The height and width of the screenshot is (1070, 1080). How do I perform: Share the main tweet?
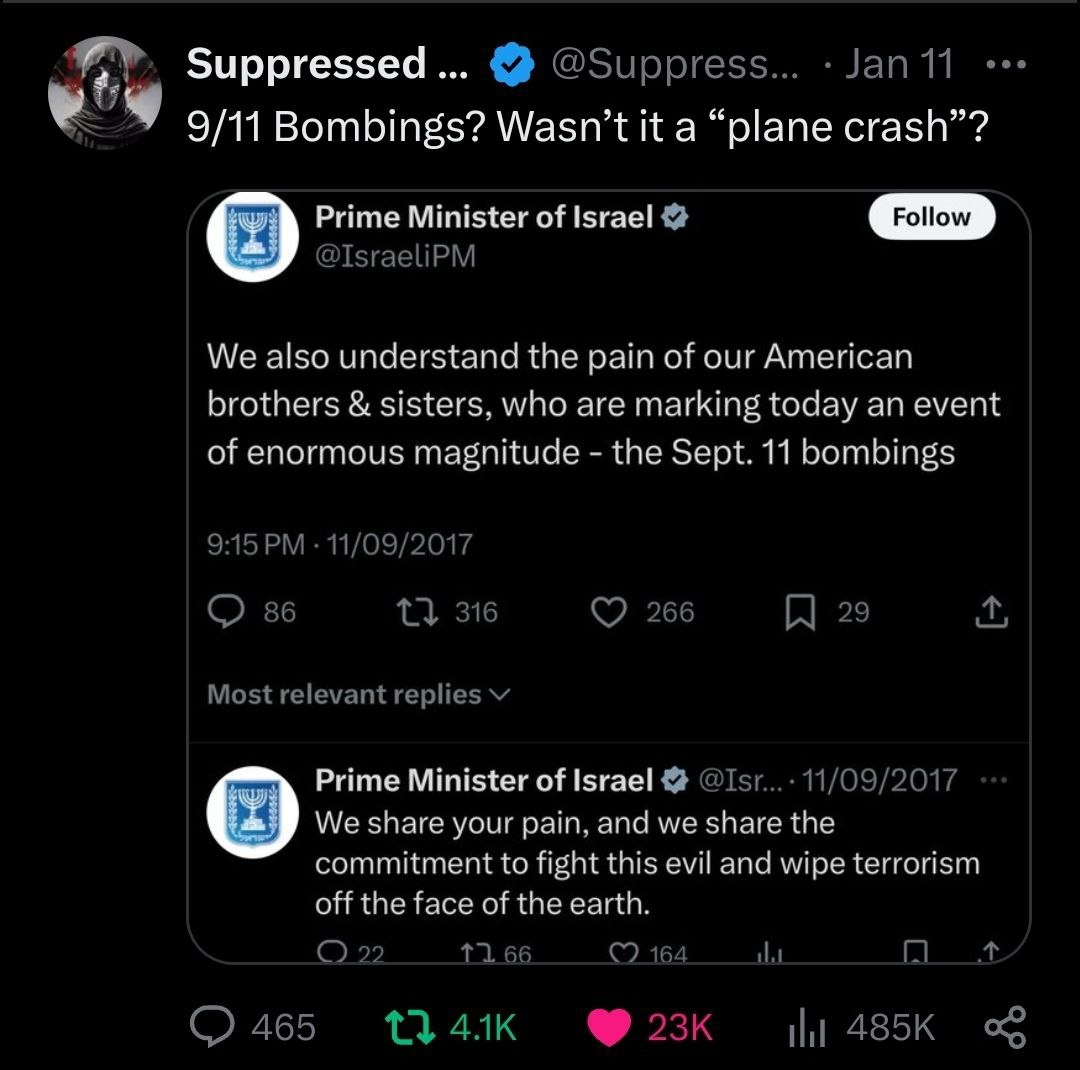[x=1005, y=1026]
